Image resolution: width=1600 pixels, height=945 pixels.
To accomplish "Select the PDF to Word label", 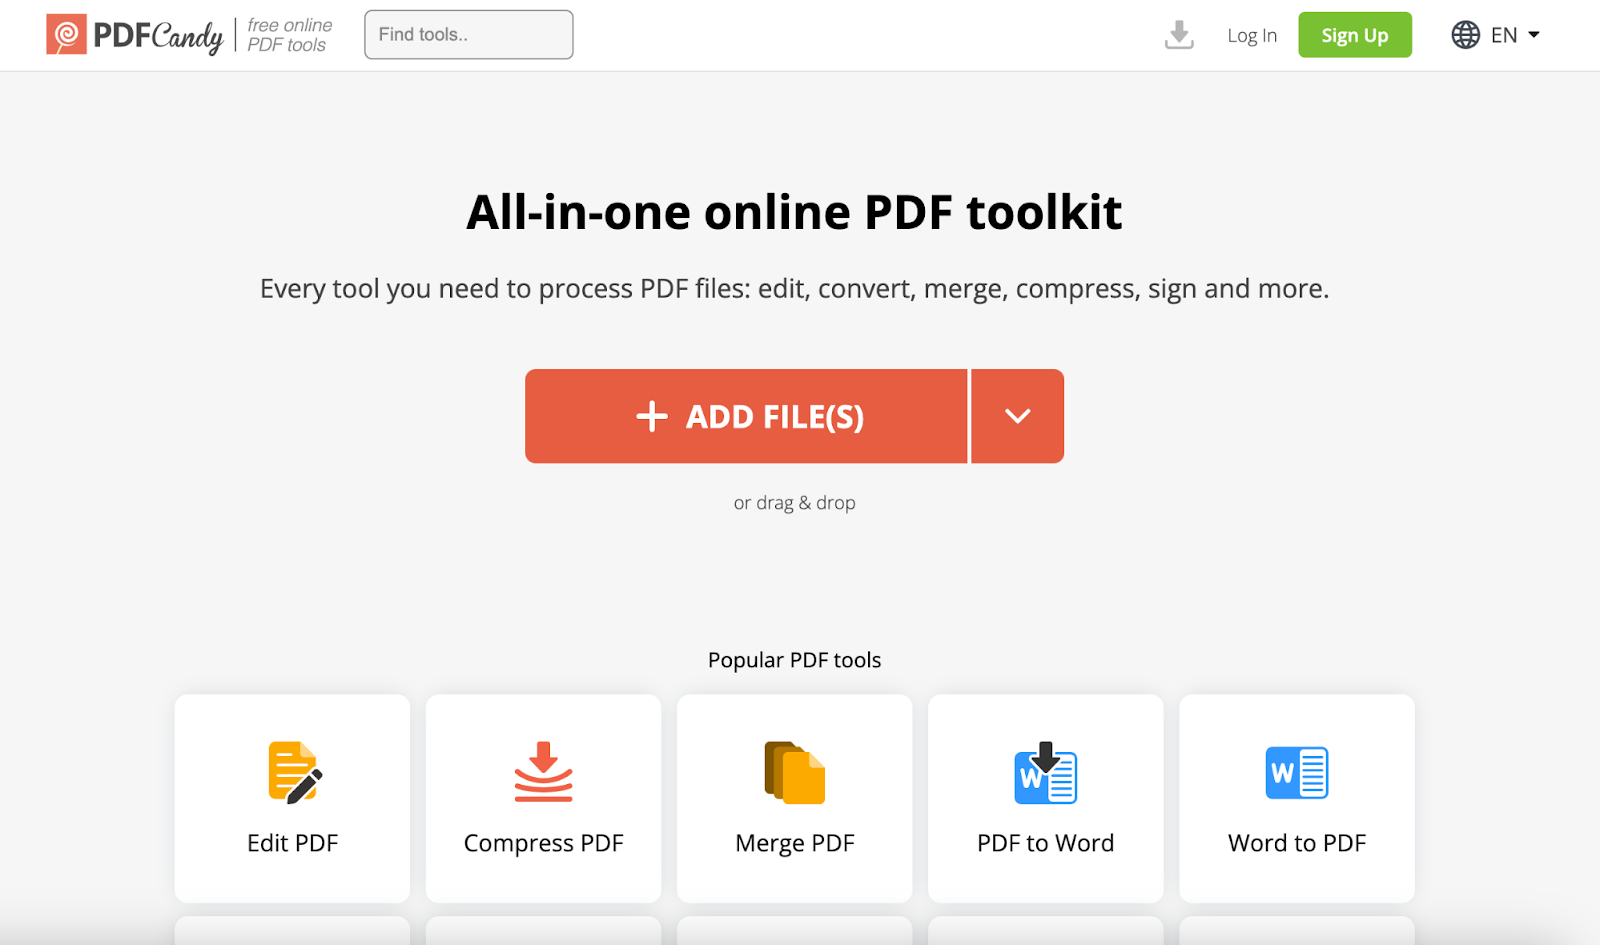I will [x=1045, y=843].
